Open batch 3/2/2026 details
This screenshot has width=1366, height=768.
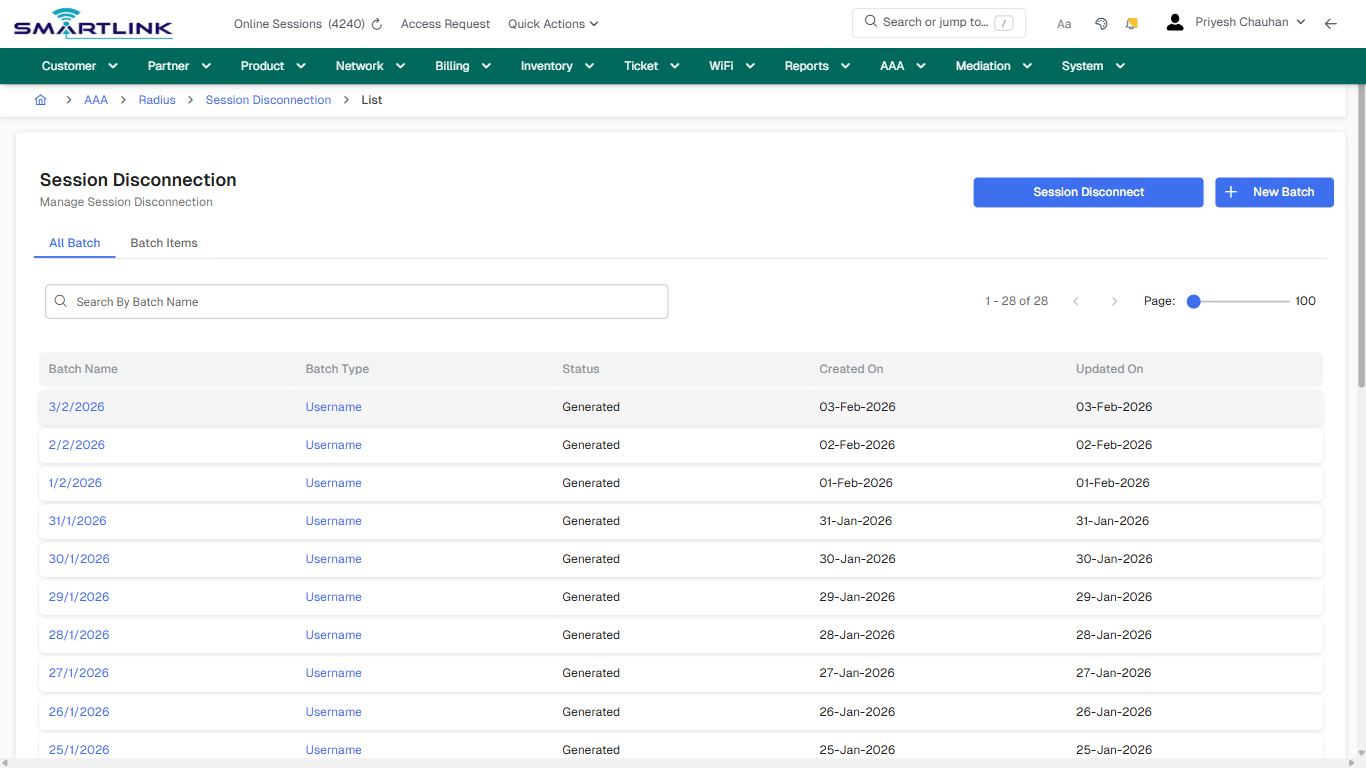[76, 407]
